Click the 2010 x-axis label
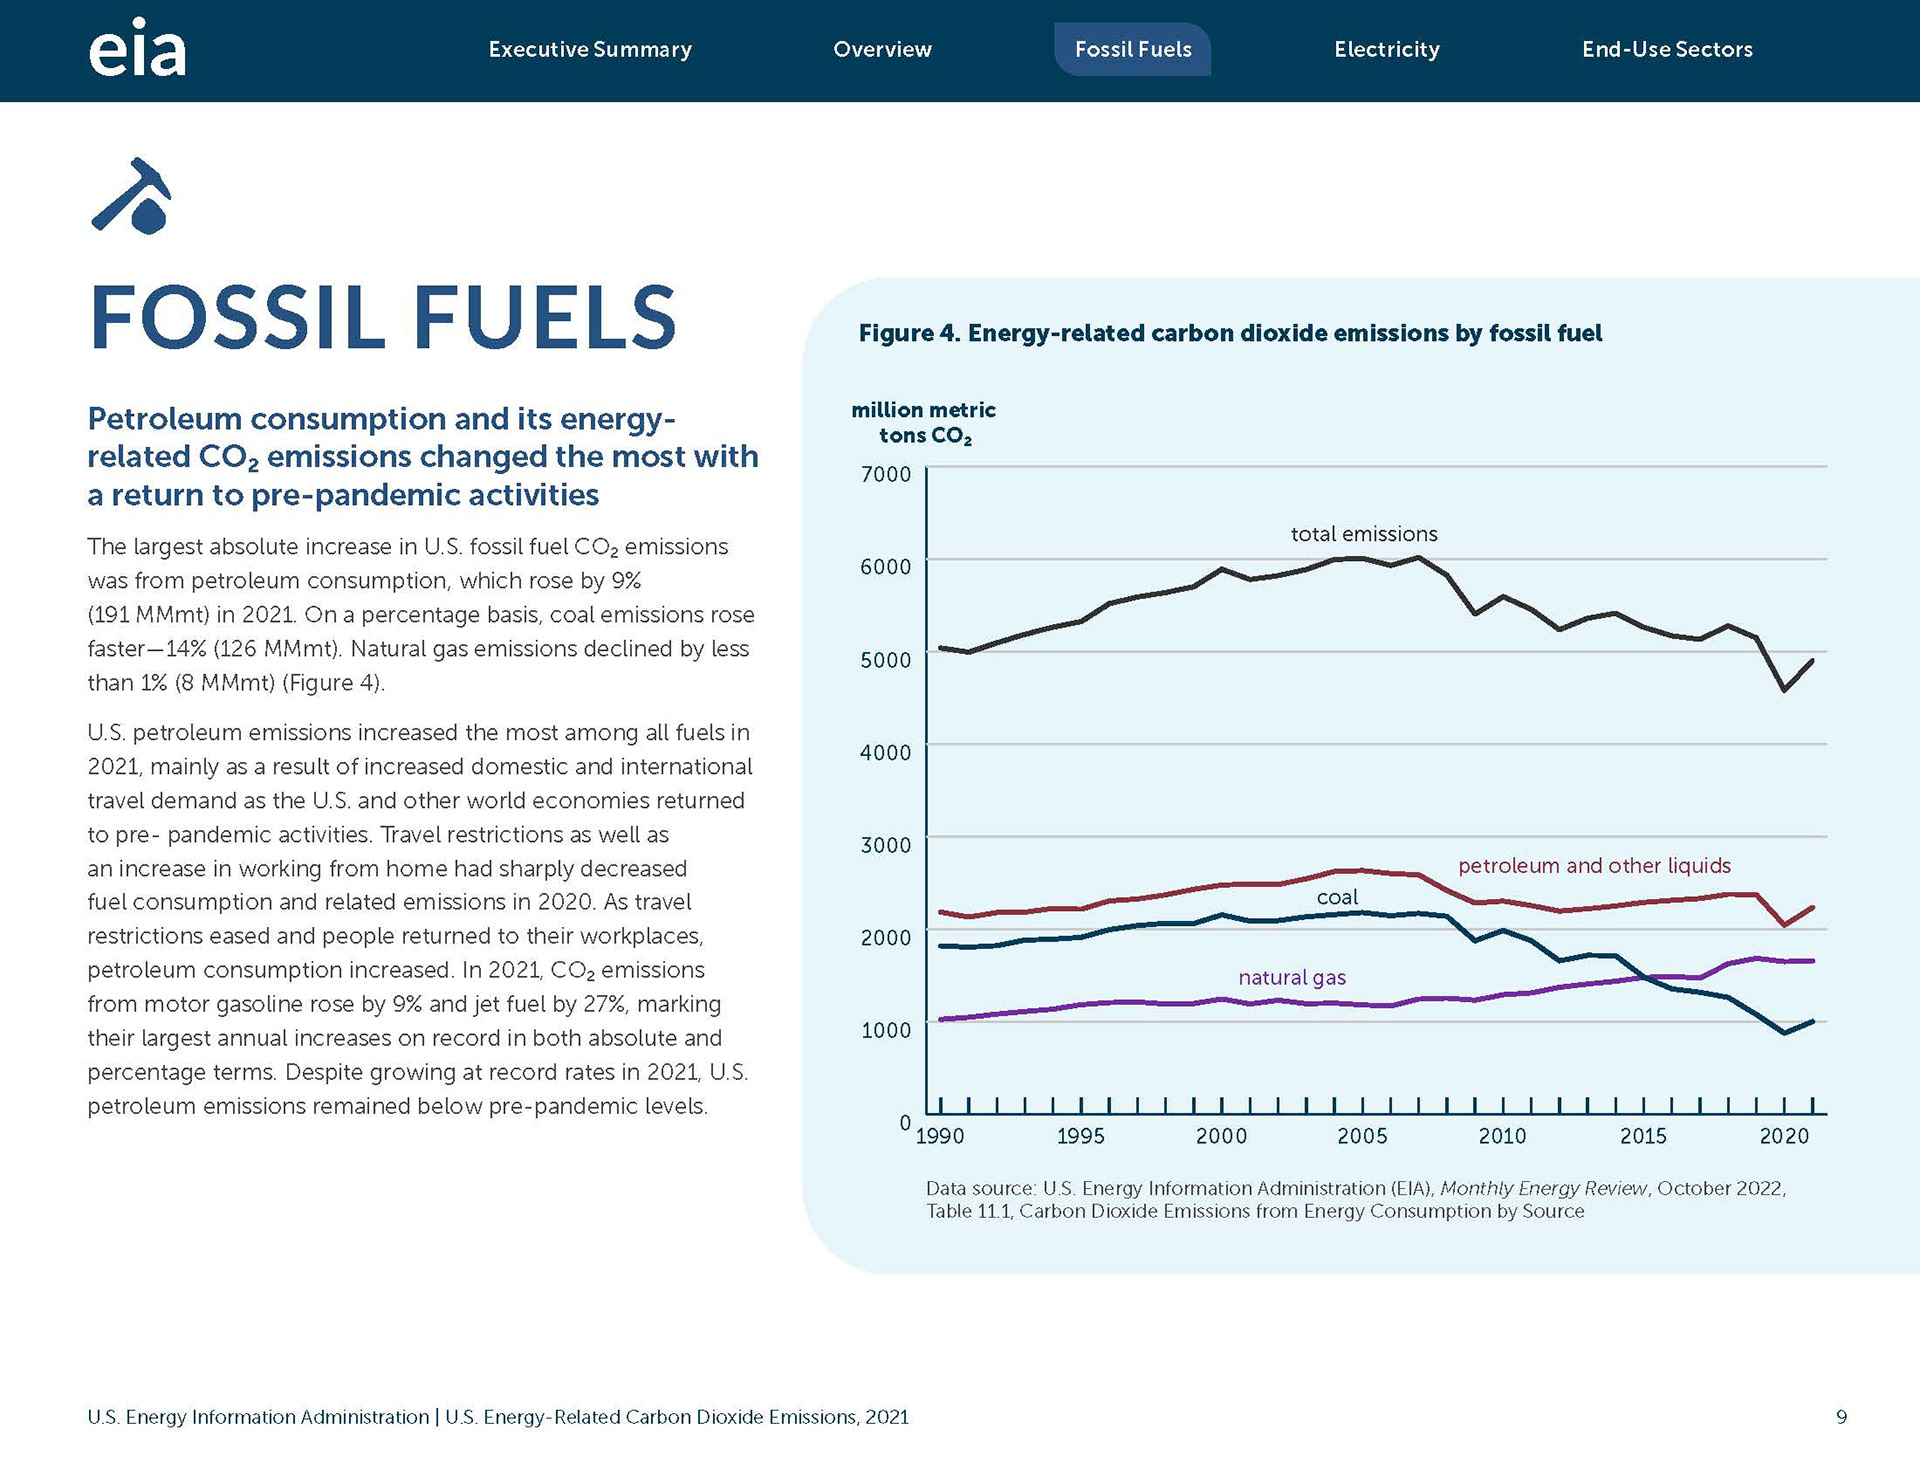The height and width of the screenshot is (1484, 1920). point(1503,1136)
